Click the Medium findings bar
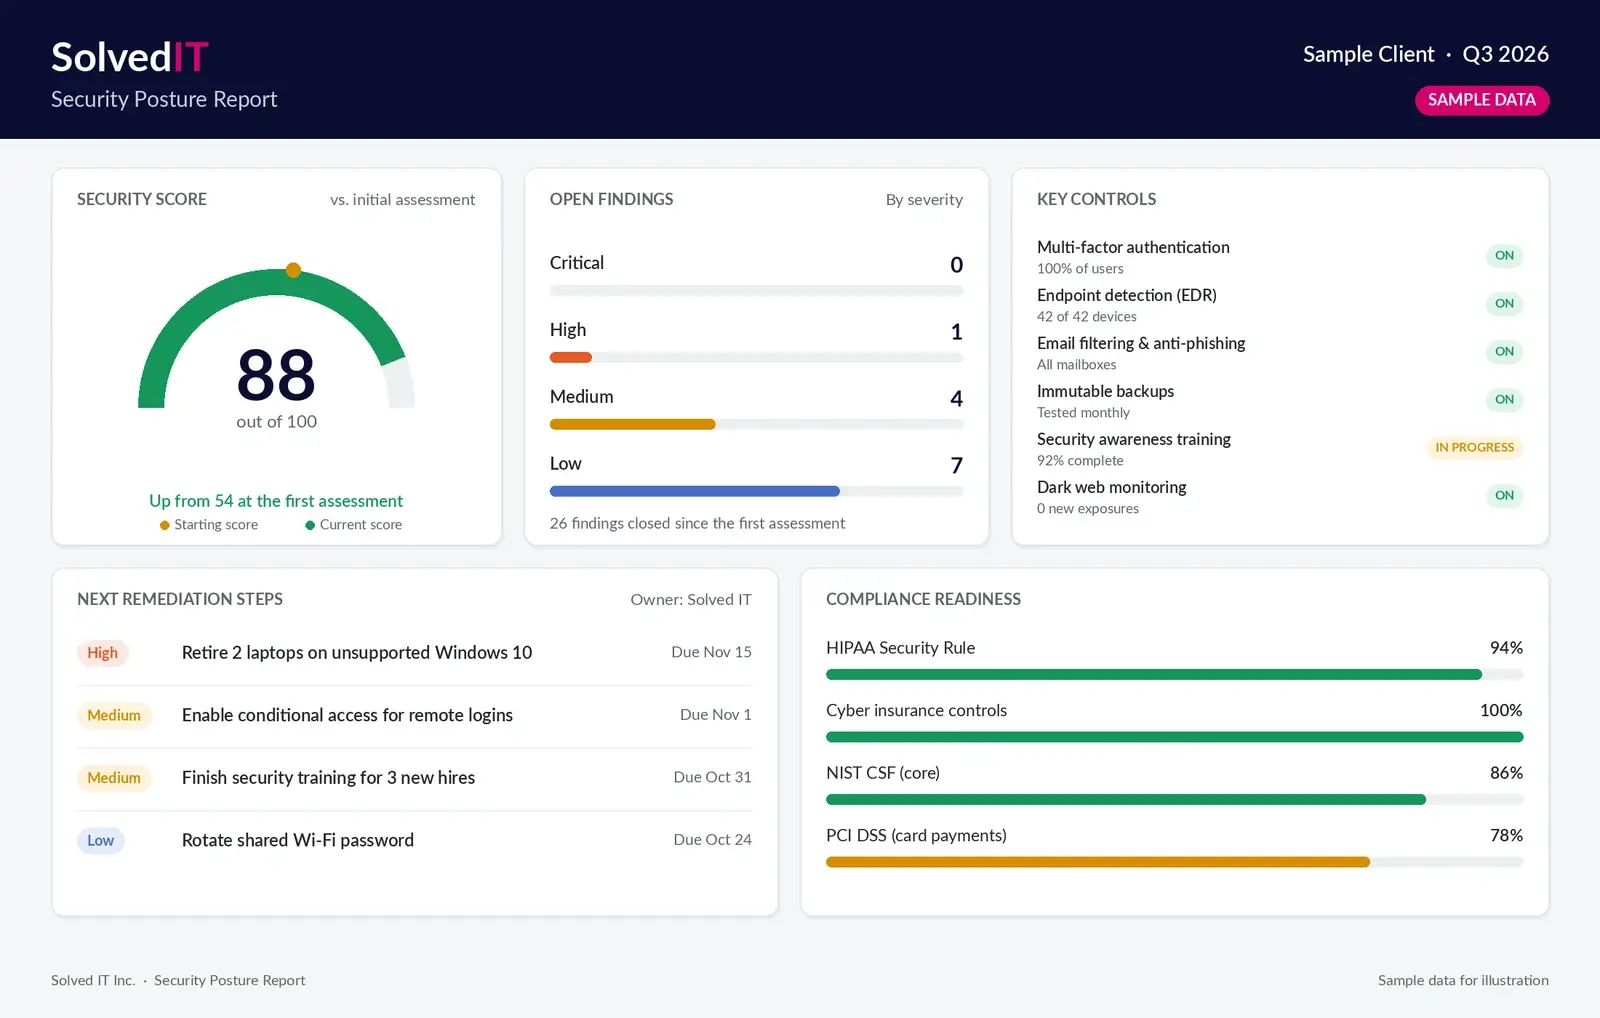This screenshot has height=1018, width=1600. [x=756, y=425]
